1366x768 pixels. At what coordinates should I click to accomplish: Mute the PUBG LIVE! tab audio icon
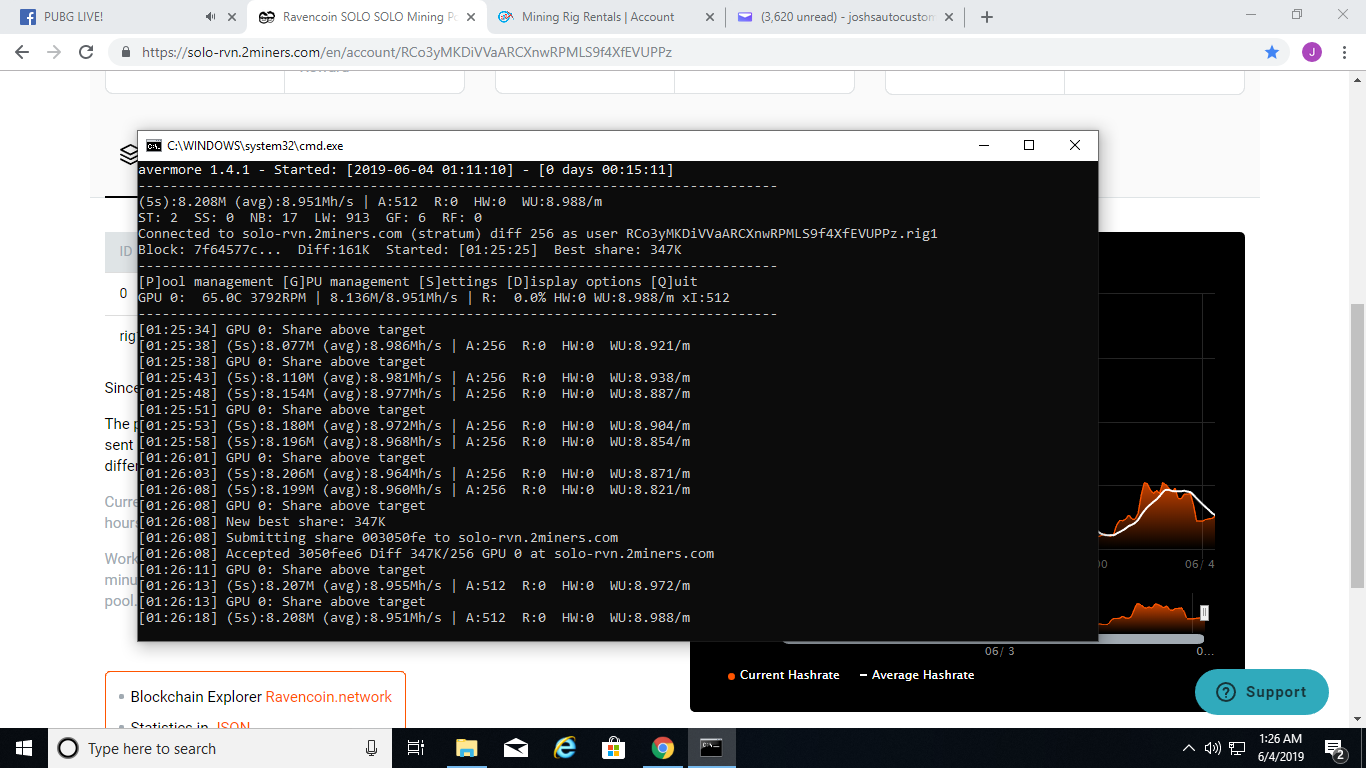click(210, 17)
